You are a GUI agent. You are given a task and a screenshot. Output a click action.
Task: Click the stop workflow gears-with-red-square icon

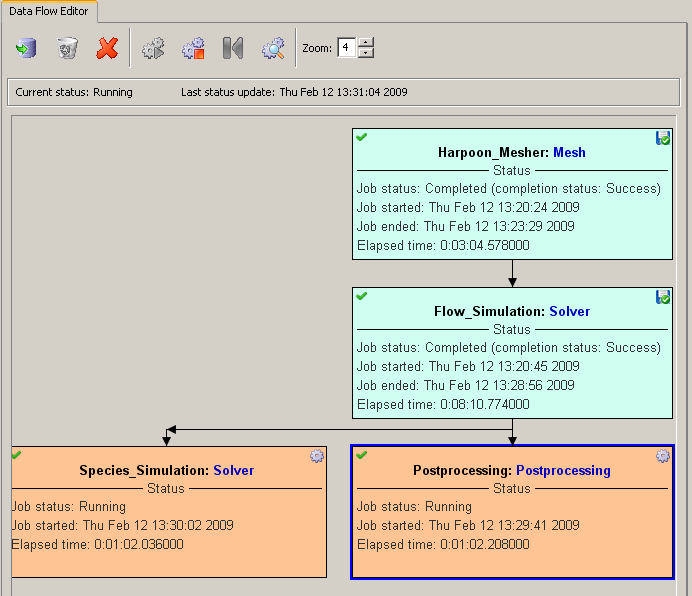(x=193, y=48)
